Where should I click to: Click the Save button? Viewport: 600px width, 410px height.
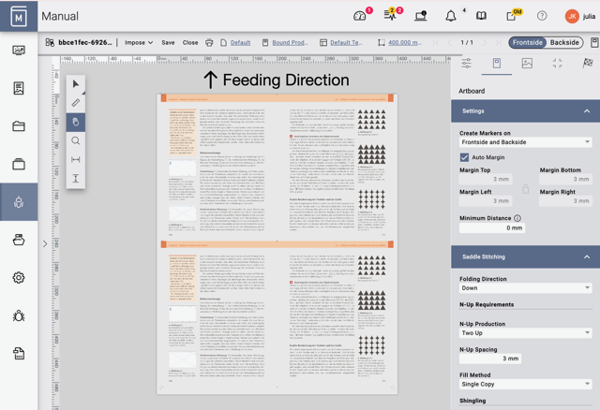coord(168,43)
